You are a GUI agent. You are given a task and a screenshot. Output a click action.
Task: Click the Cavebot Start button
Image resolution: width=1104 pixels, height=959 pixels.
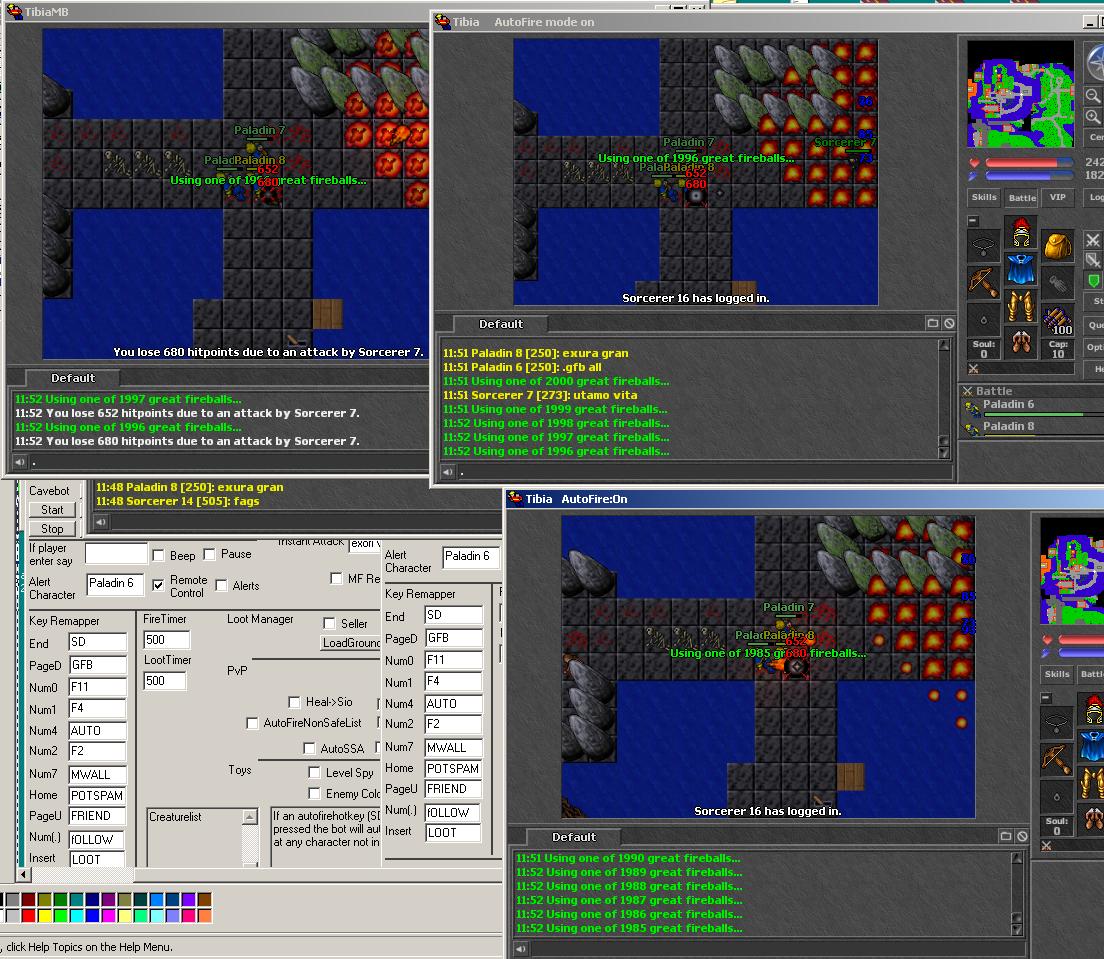(52, 510)
